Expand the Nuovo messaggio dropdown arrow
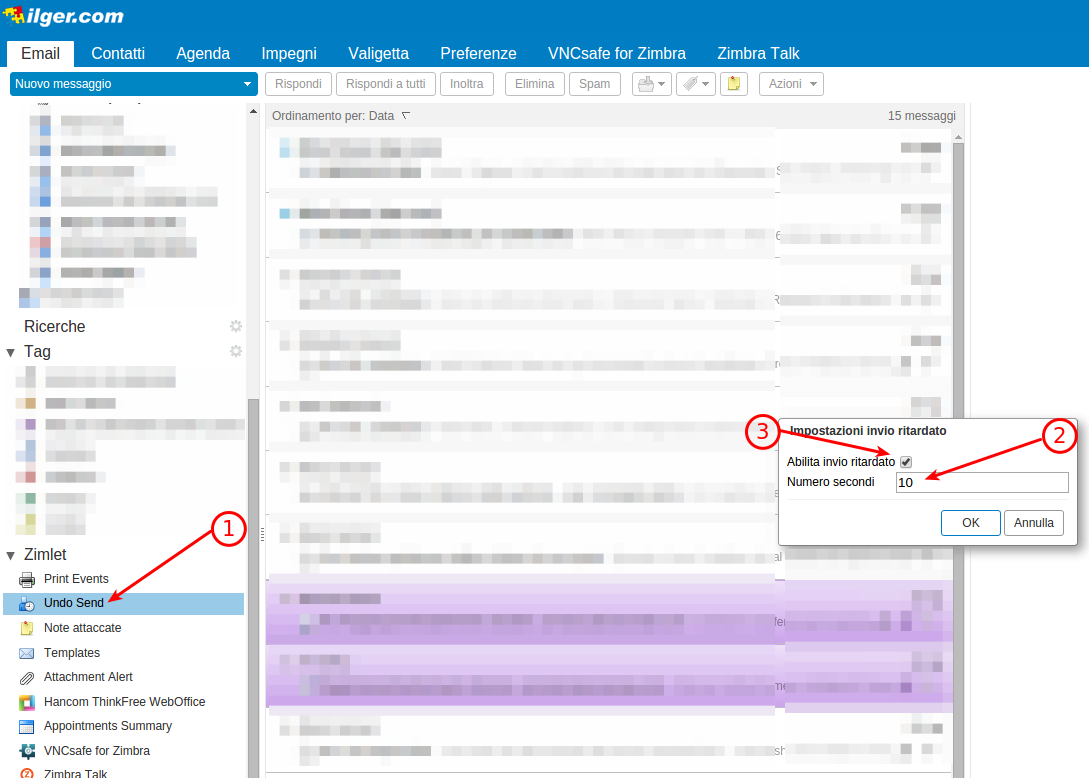This screenshot has height=778, width=1089. (247, 84)
